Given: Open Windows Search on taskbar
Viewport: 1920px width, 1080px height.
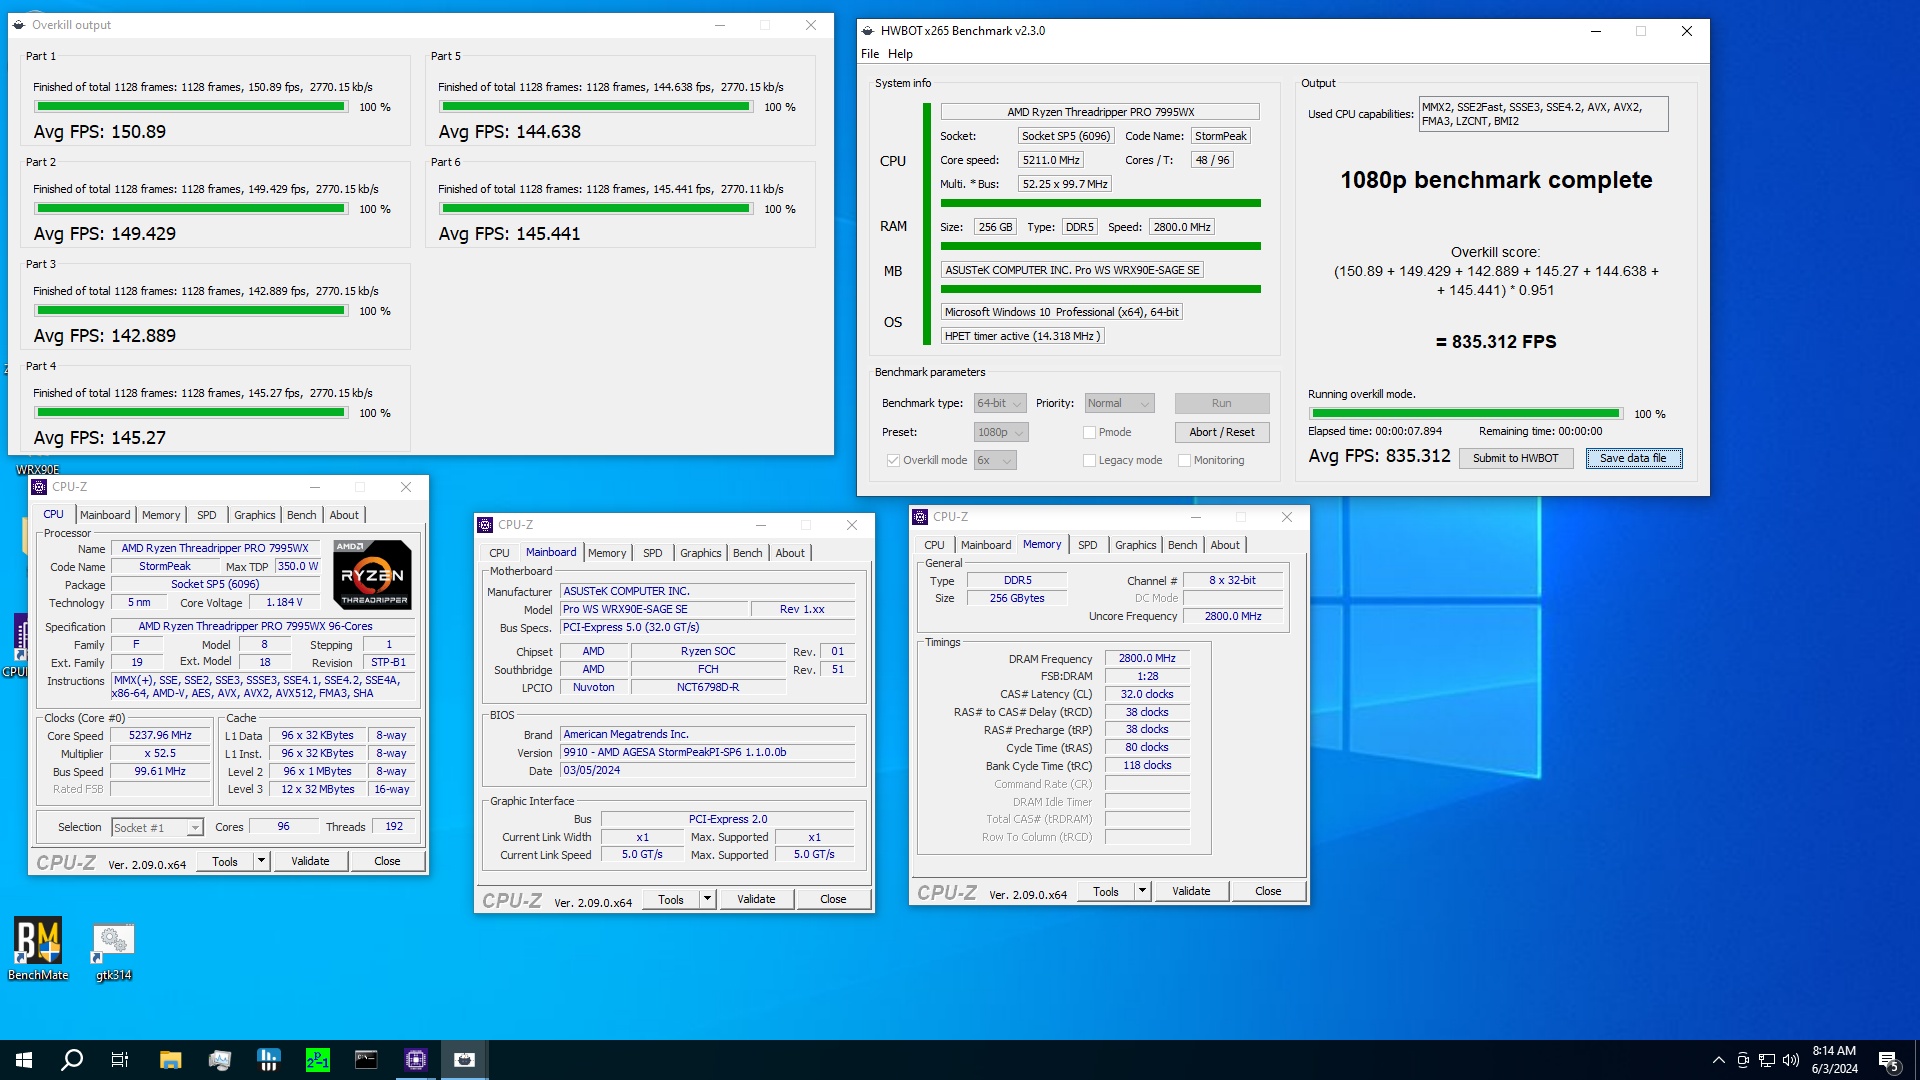Looking at the screenshot, I should [72, 1060].
